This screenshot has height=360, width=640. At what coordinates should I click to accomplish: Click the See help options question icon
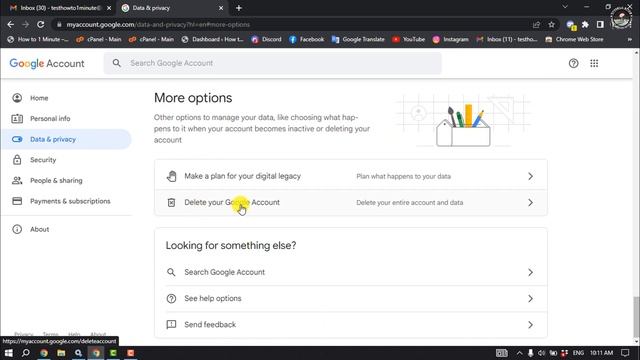tap(171, 298)
